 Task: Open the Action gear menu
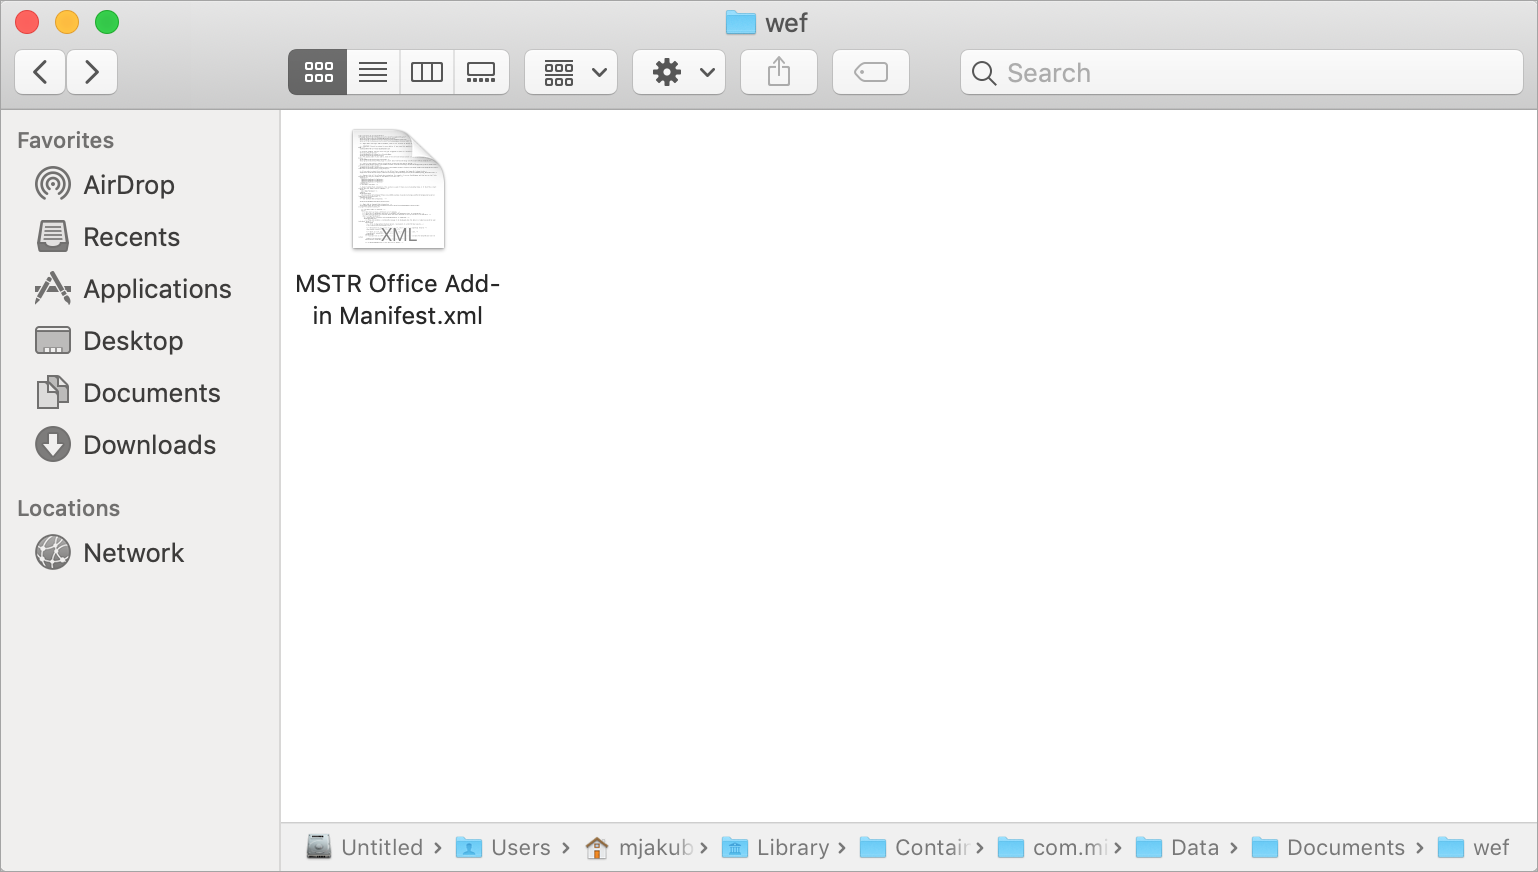[x=679, y=71]
